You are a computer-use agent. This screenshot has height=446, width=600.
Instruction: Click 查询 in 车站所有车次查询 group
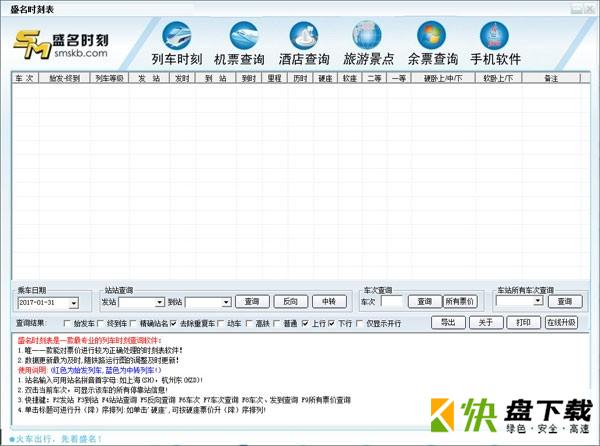point(565,302)
